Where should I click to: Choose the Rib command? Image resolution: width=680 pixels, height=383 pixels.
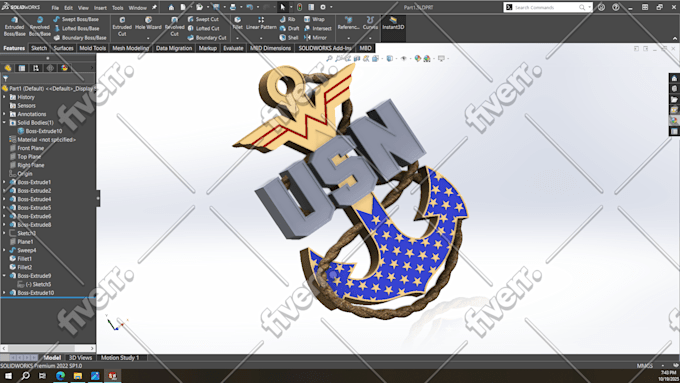(x=288, y=20)
